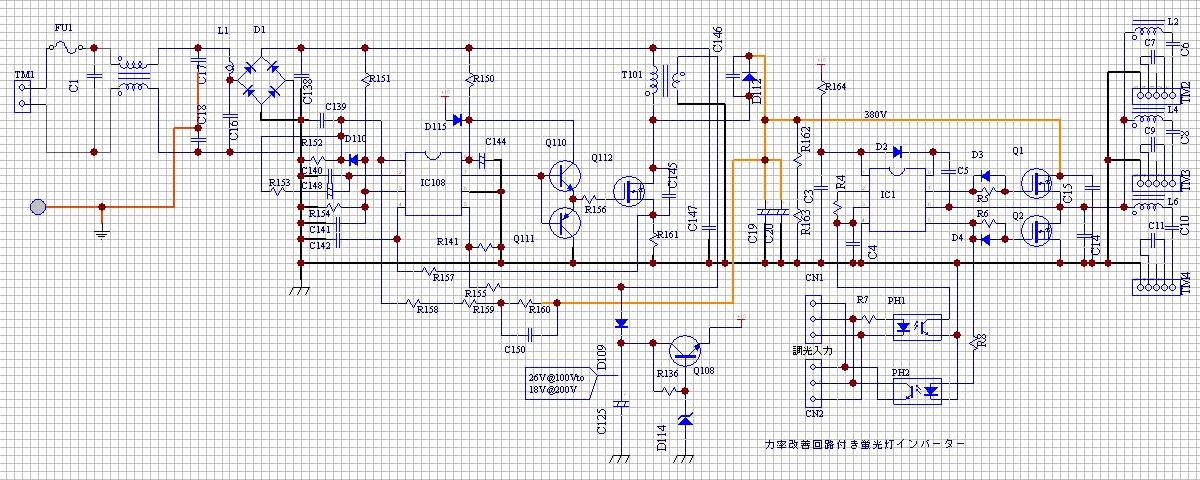The height and width of the screenshot is (480, 1200).
Task: Click the grey circular earth terminal
Action: tap(38, 207)
